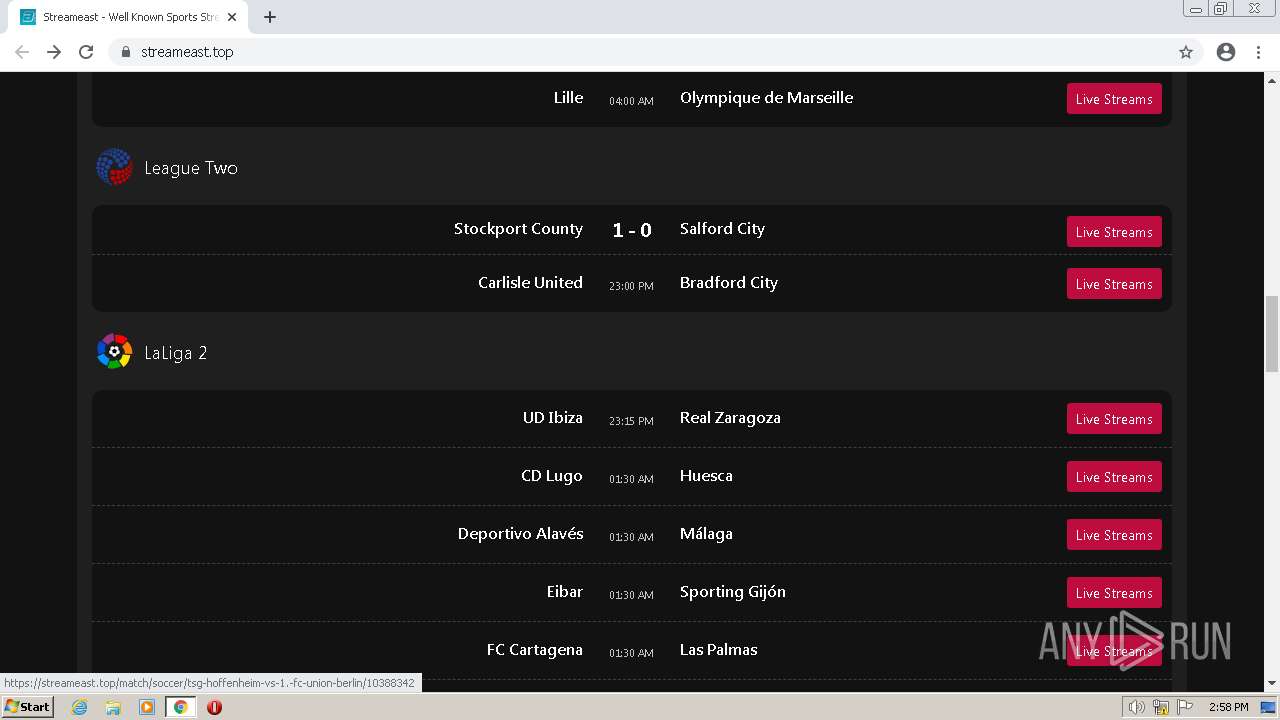Click the UD Ibiza team name
1280x720 pixels.
(553, 418)
